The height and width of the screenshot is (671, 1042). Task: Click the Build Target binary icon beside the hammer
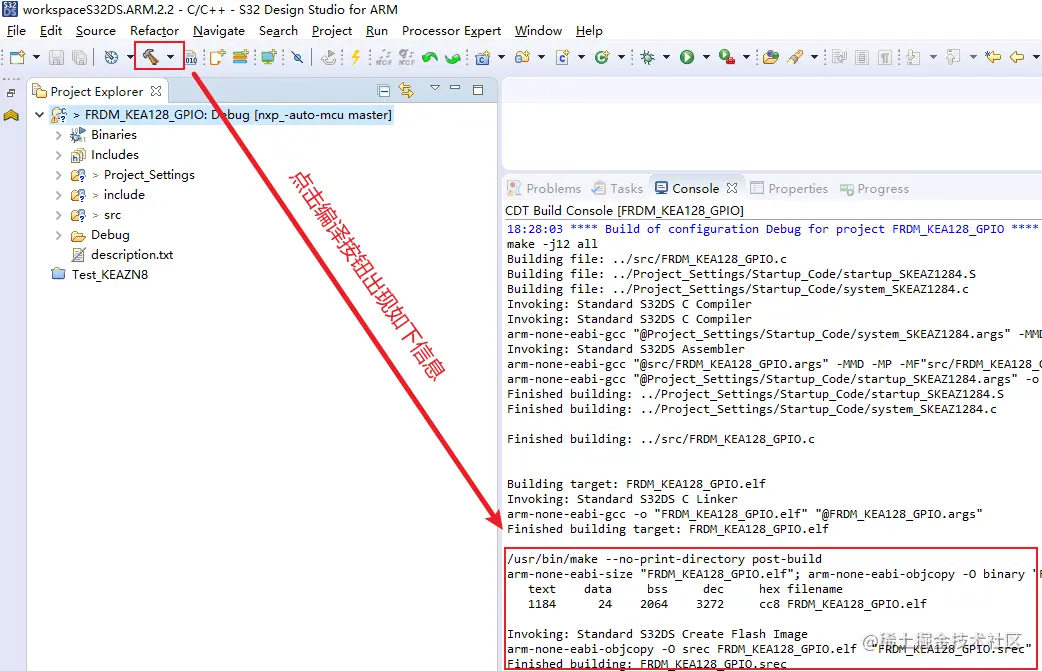point(191,58)
